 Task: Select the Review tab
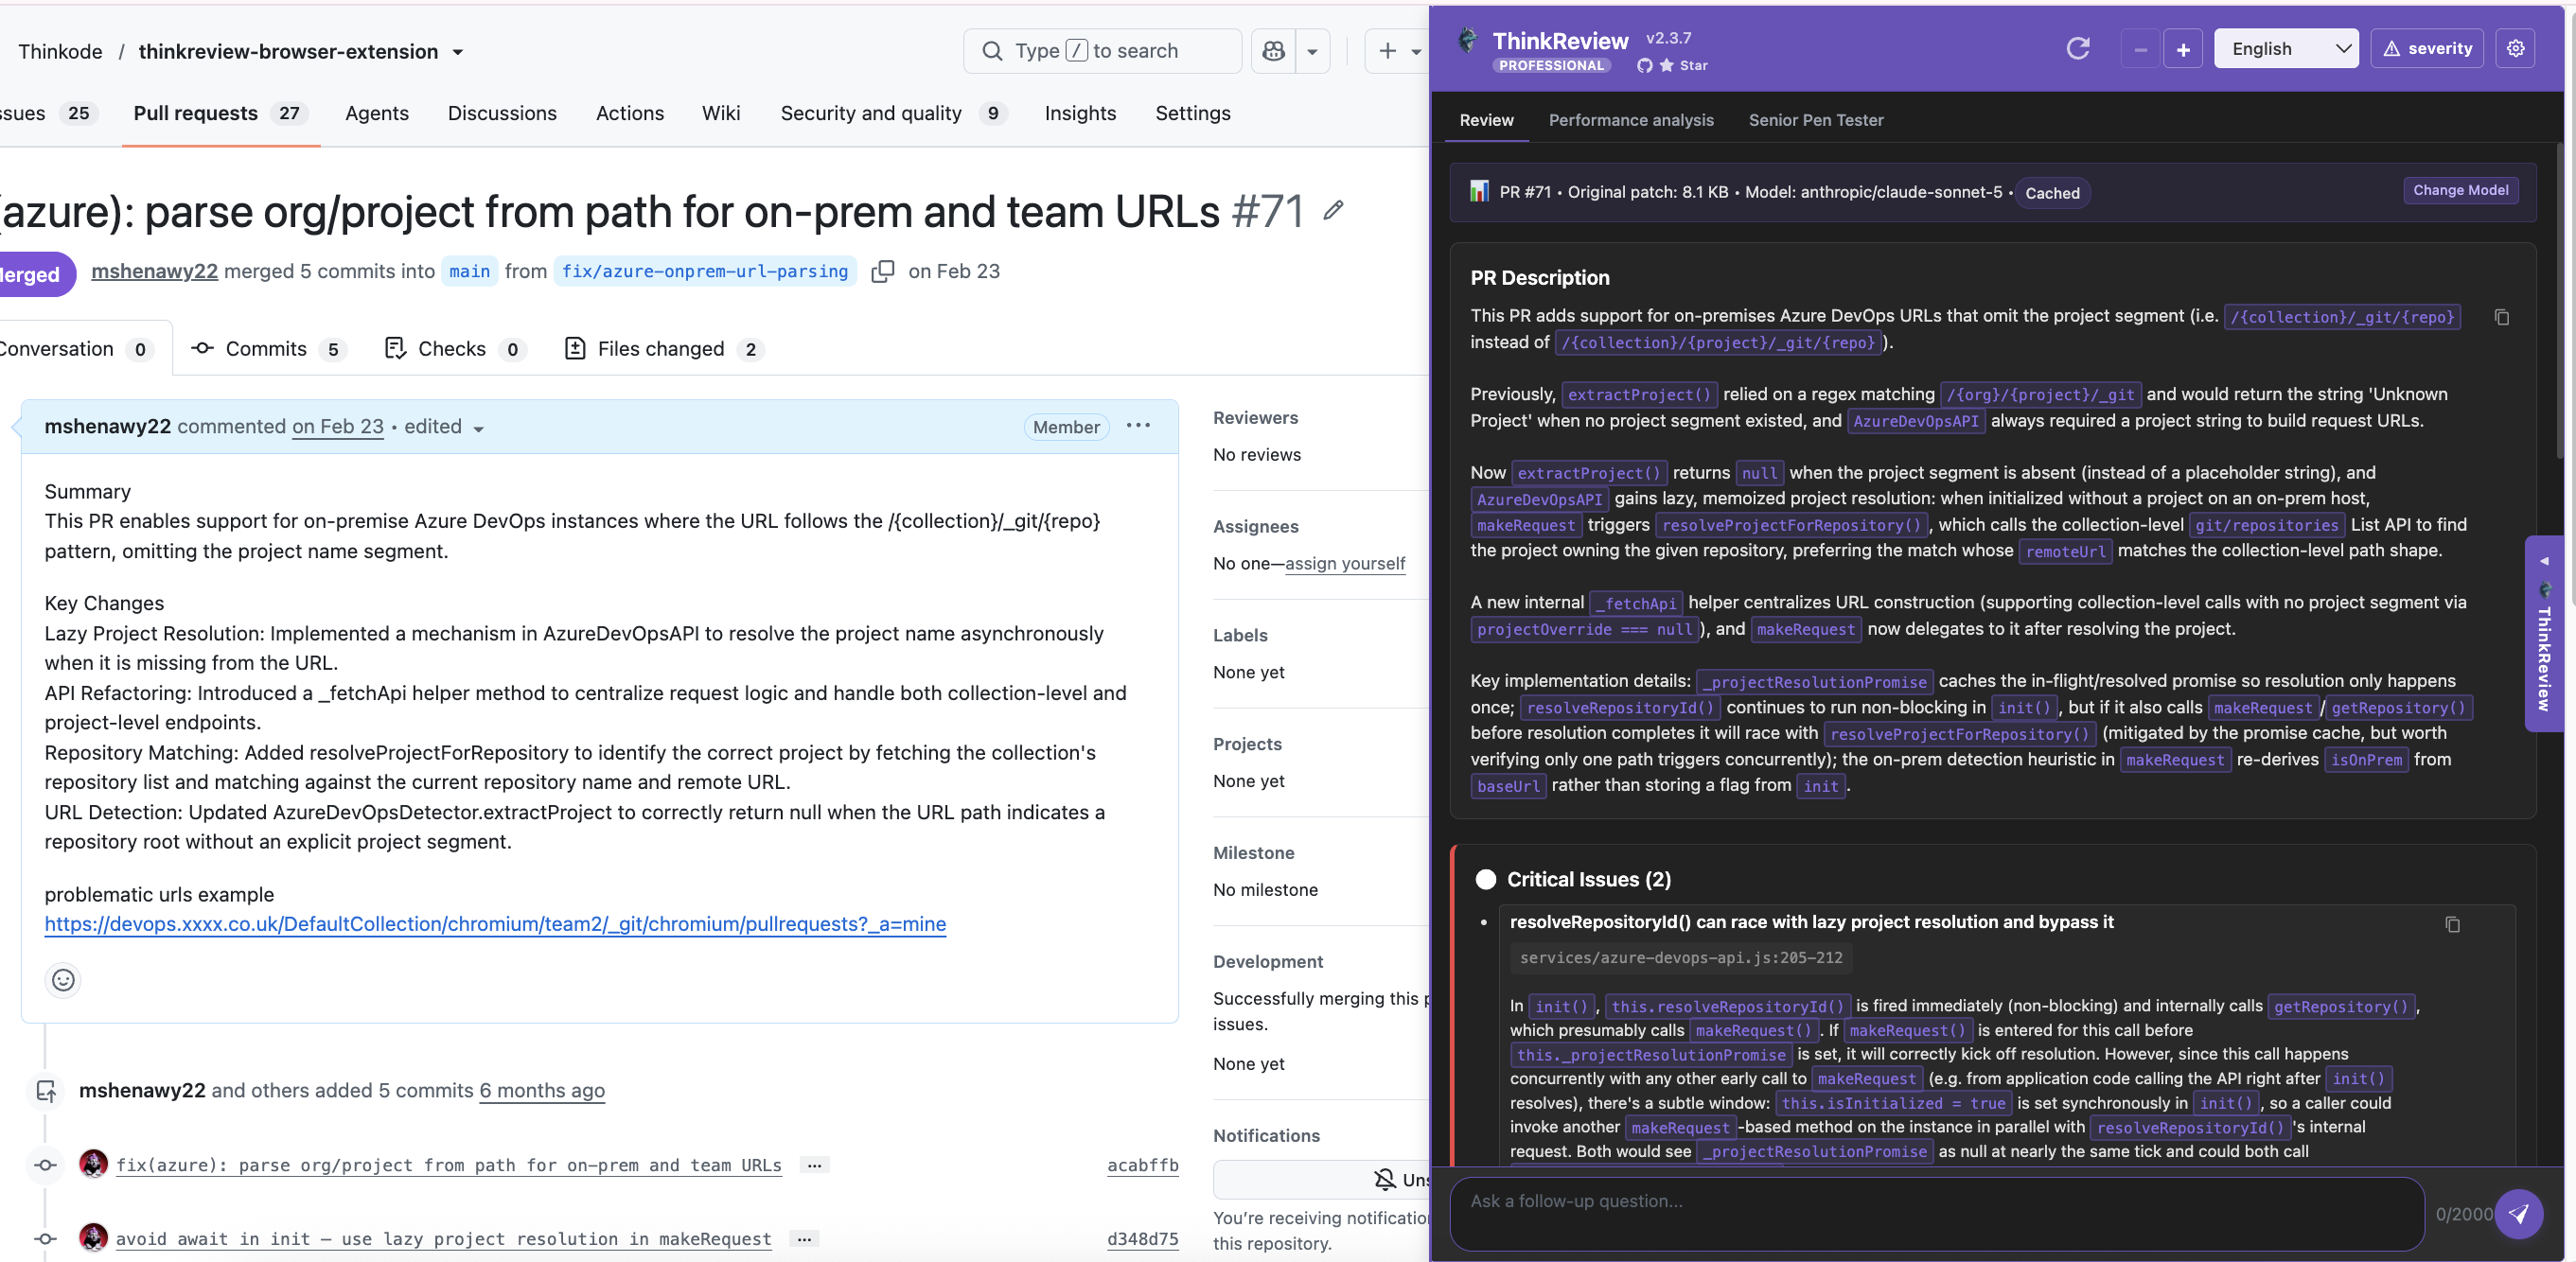coord(1486,120)
